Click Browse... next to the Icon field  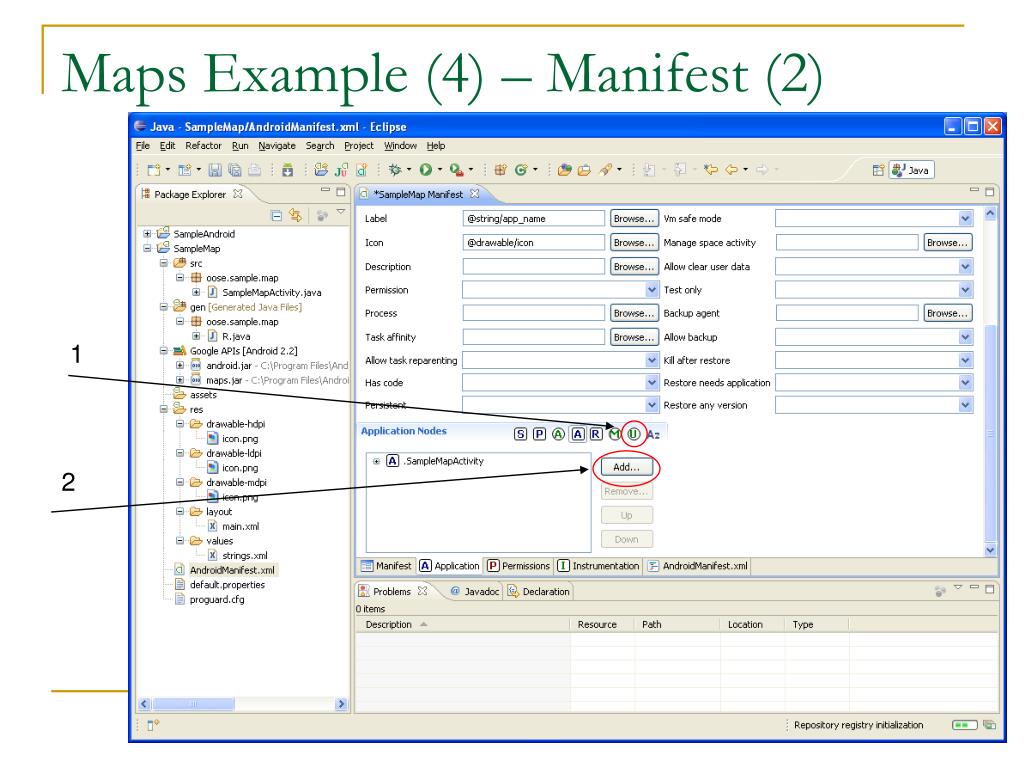[633, 243]
